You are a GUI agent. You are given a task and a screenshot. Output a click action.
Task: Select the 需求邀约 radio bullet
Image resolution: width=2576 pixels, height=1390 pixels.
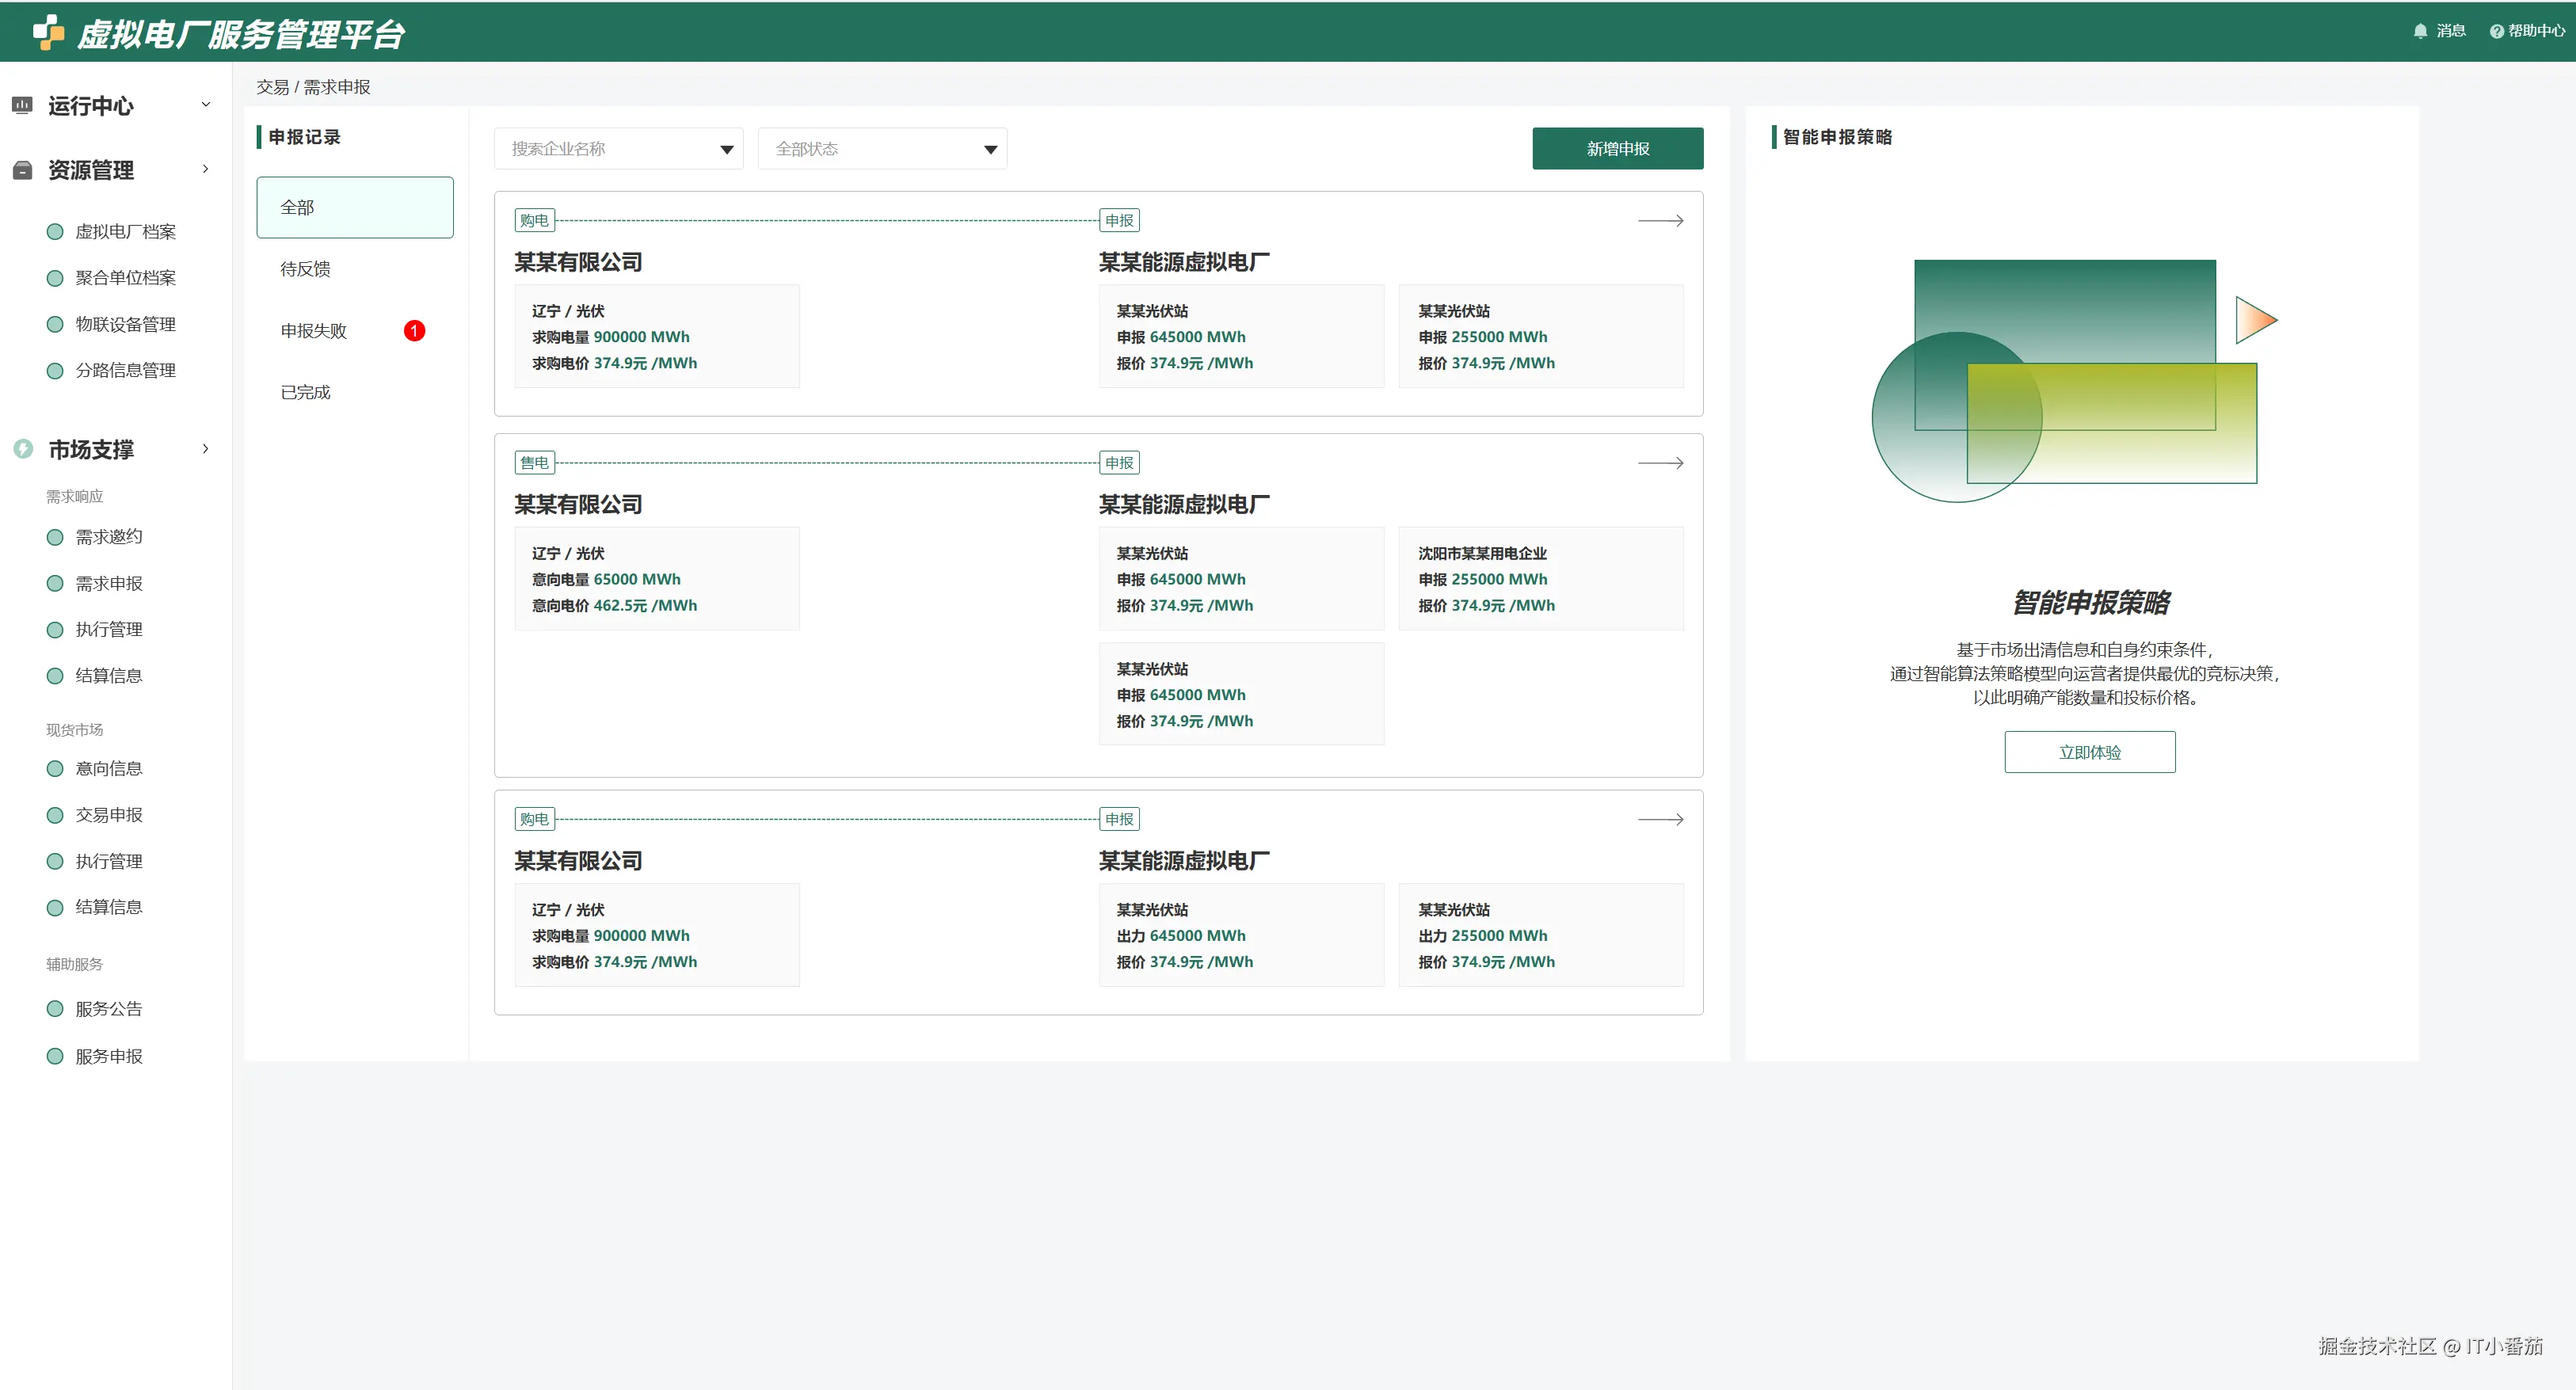click(x=55, y=537)
